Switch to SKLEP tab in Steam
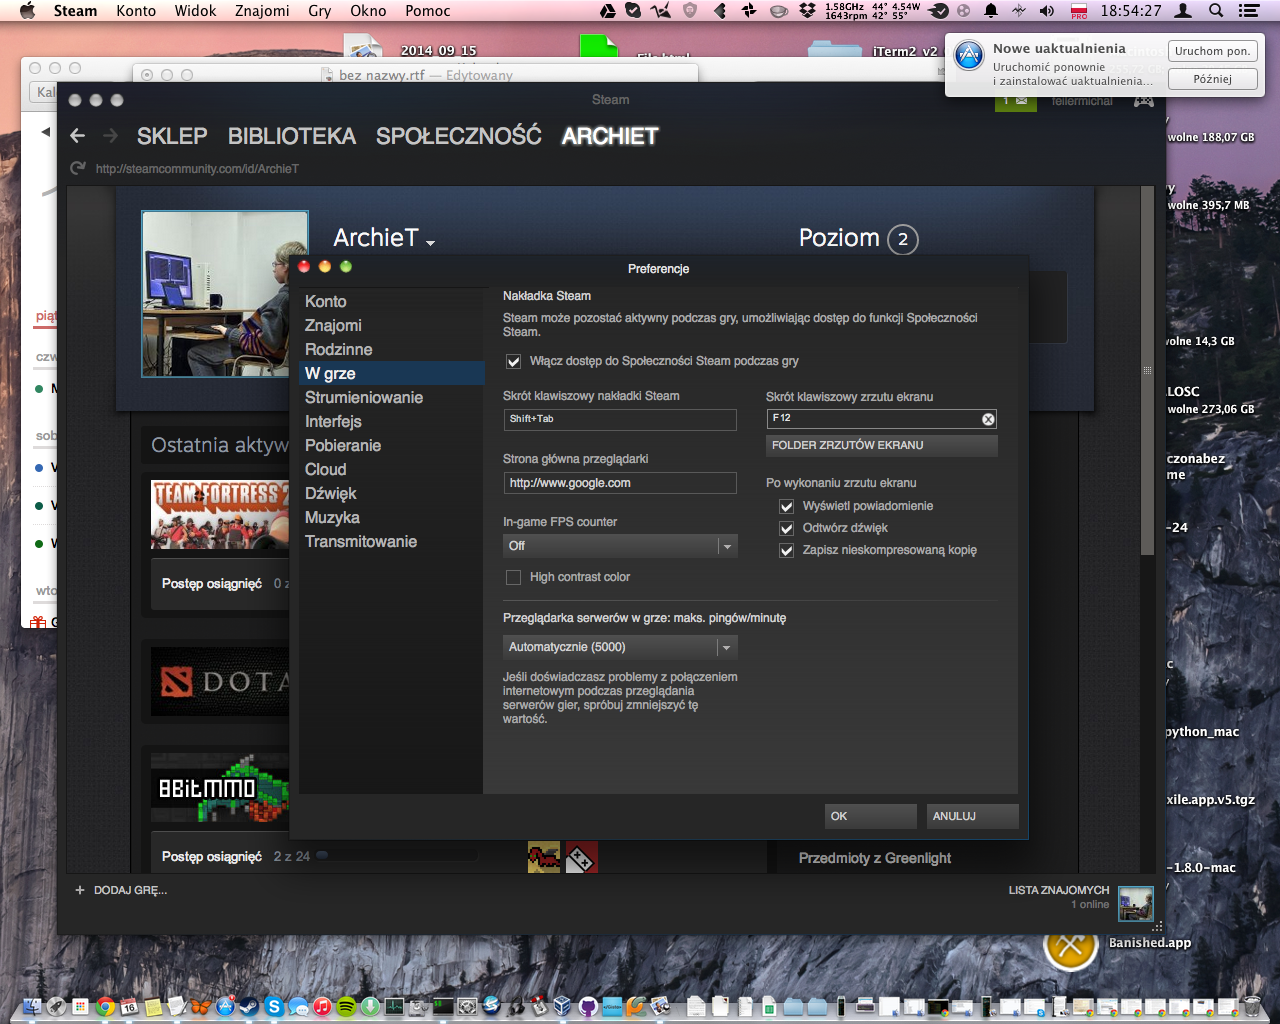The width and height of the screenshot is (1280, 1024). point(172,136)
